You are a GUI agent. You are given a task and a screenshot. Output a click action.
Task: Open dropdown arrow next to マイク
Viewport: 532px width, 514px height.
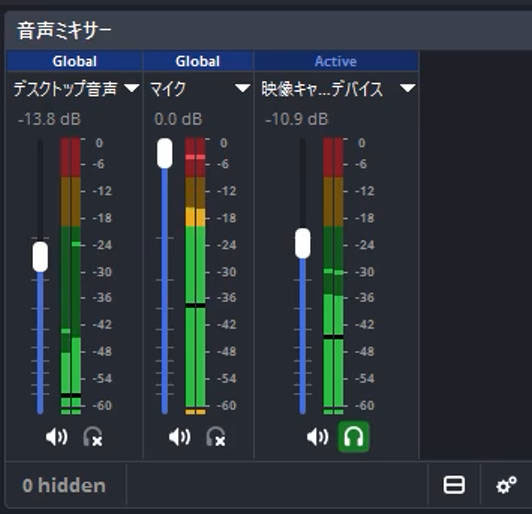tap(243, 88)
